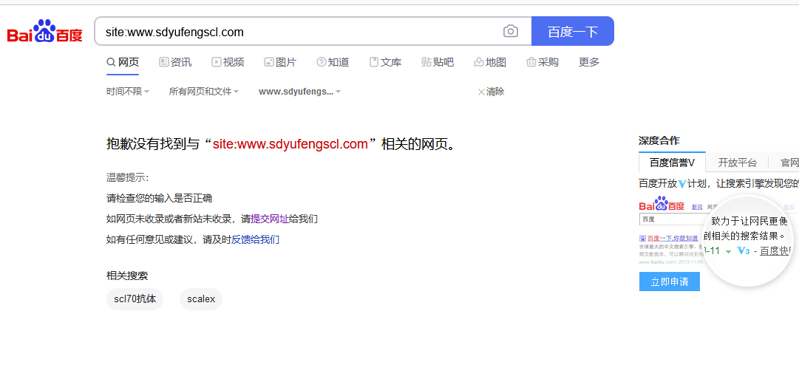The image size is (799, 382).
Task: Click the 深度合作 heading
Action: click(659, 141)
